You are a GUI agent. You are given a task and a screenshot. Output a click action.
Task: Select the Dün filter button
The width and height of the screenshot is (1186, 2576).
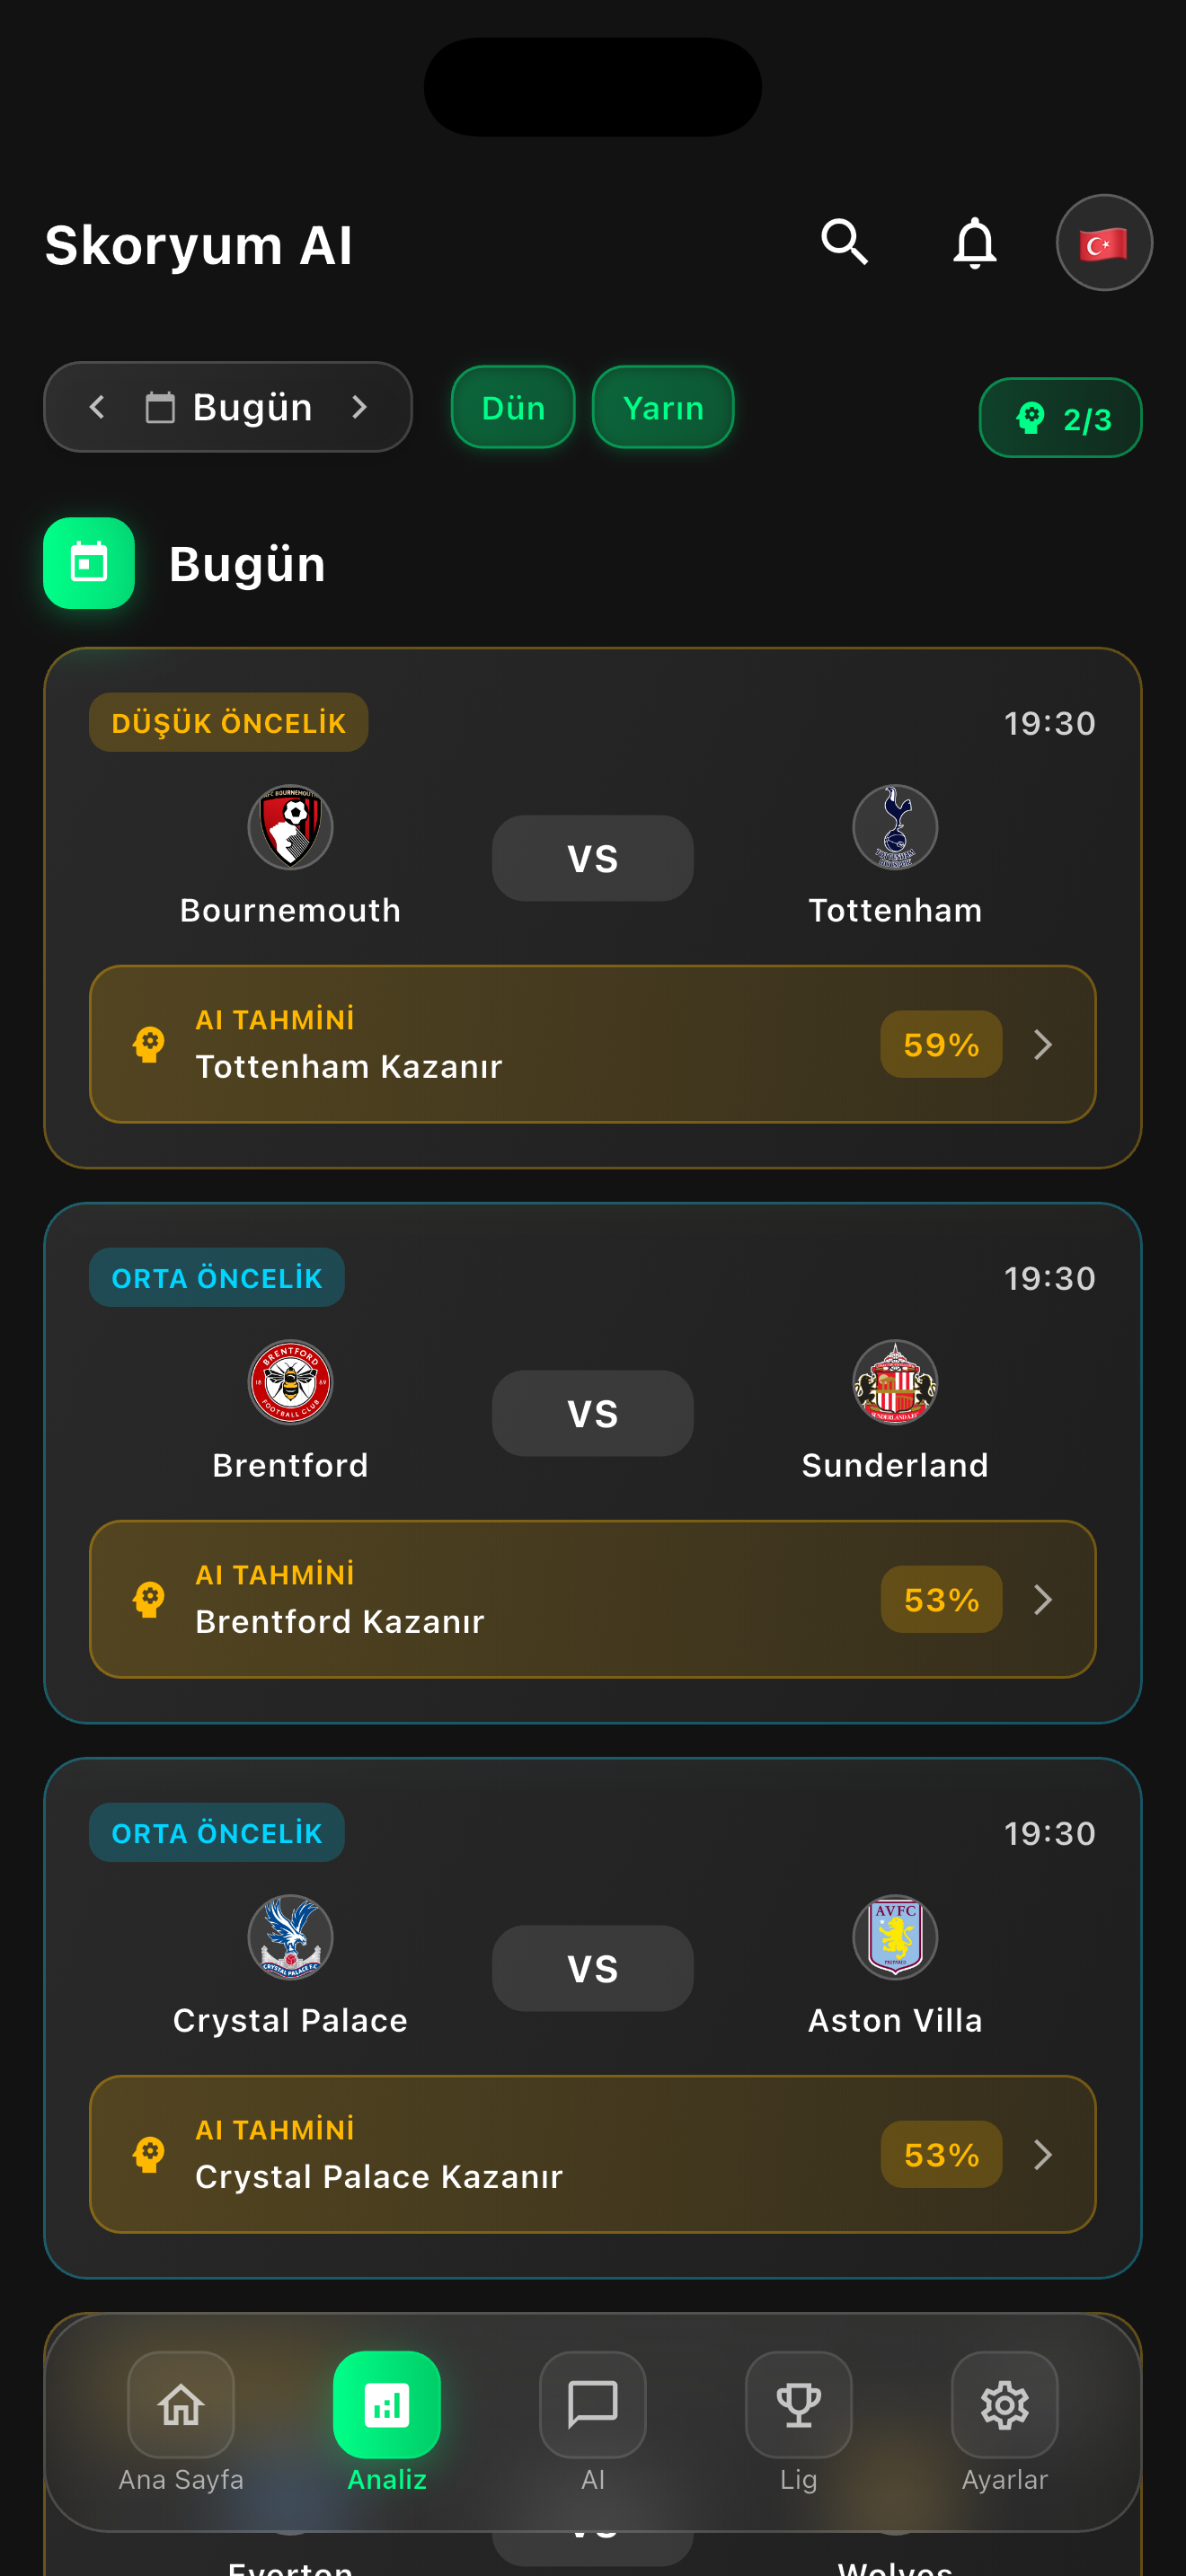pos(513,407)
